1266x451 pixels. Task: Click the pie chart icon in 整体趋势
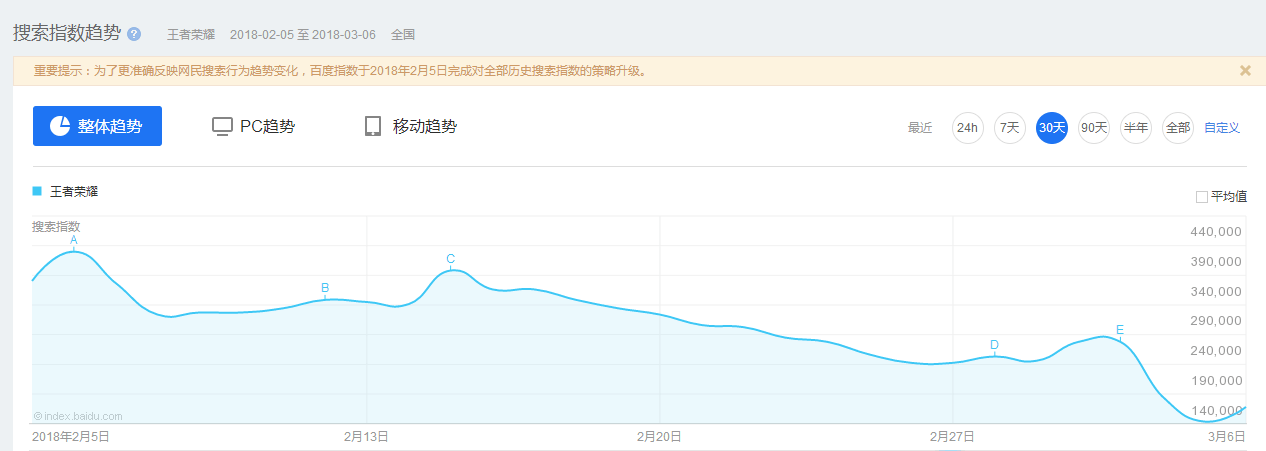coord(60,126)
